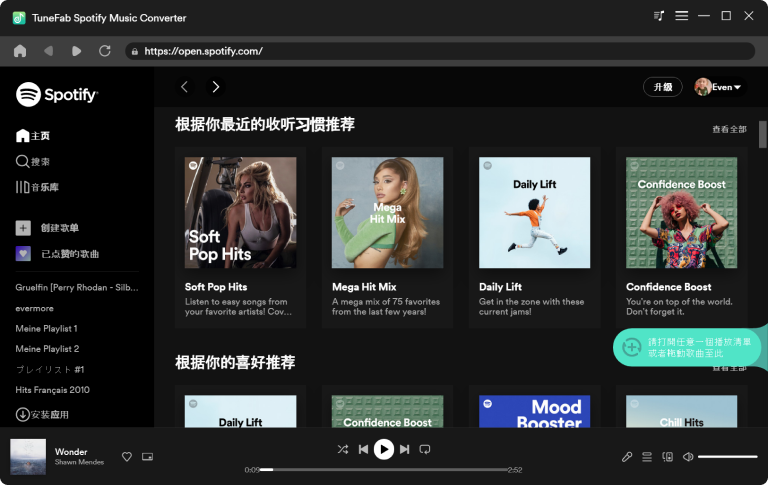
Task: Open the Gruelfin [Perry Rhodan playlist
Action: point(77,288)
